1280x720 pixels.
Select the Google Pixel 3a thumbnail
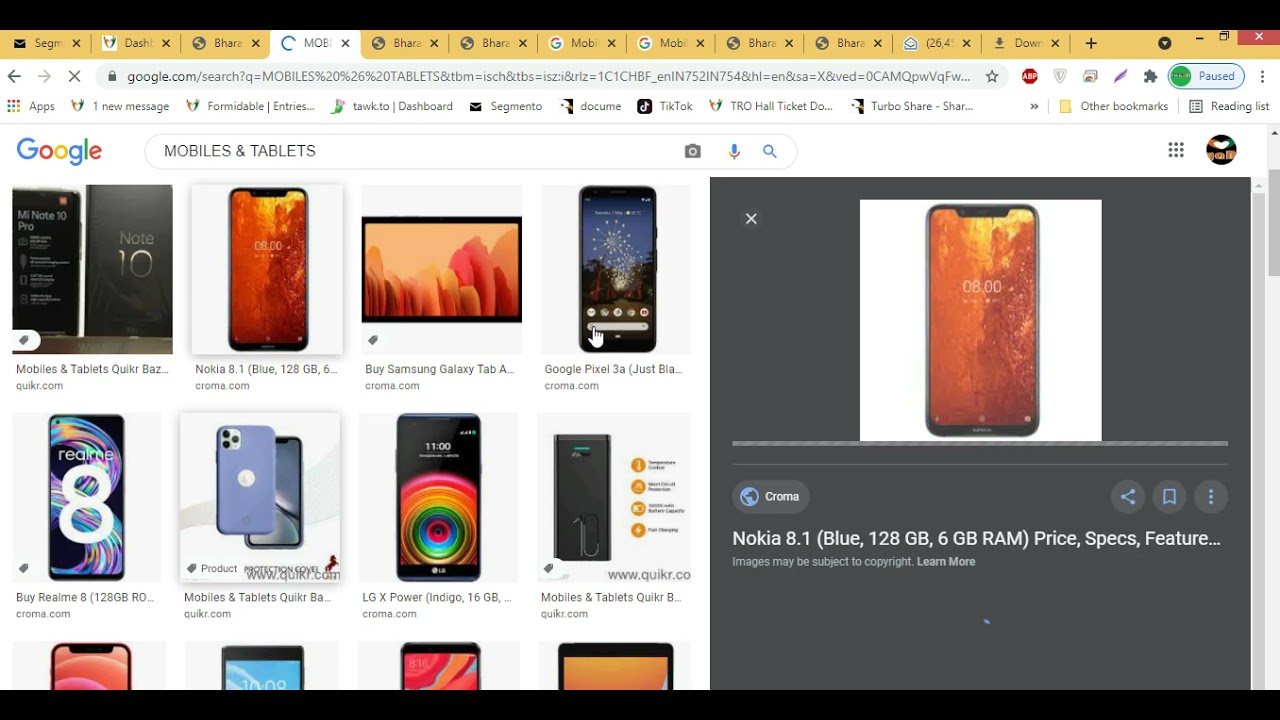coord(616,269)
